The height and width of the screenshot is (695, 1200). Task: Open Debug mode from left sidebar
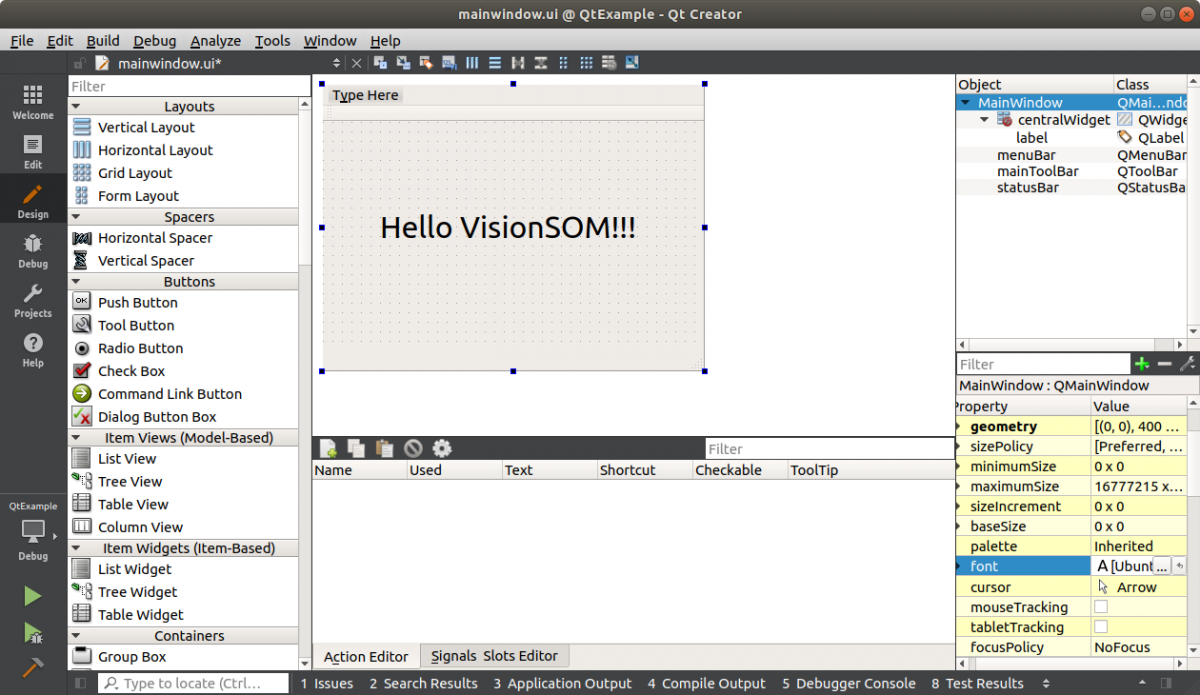pos(33,250)
